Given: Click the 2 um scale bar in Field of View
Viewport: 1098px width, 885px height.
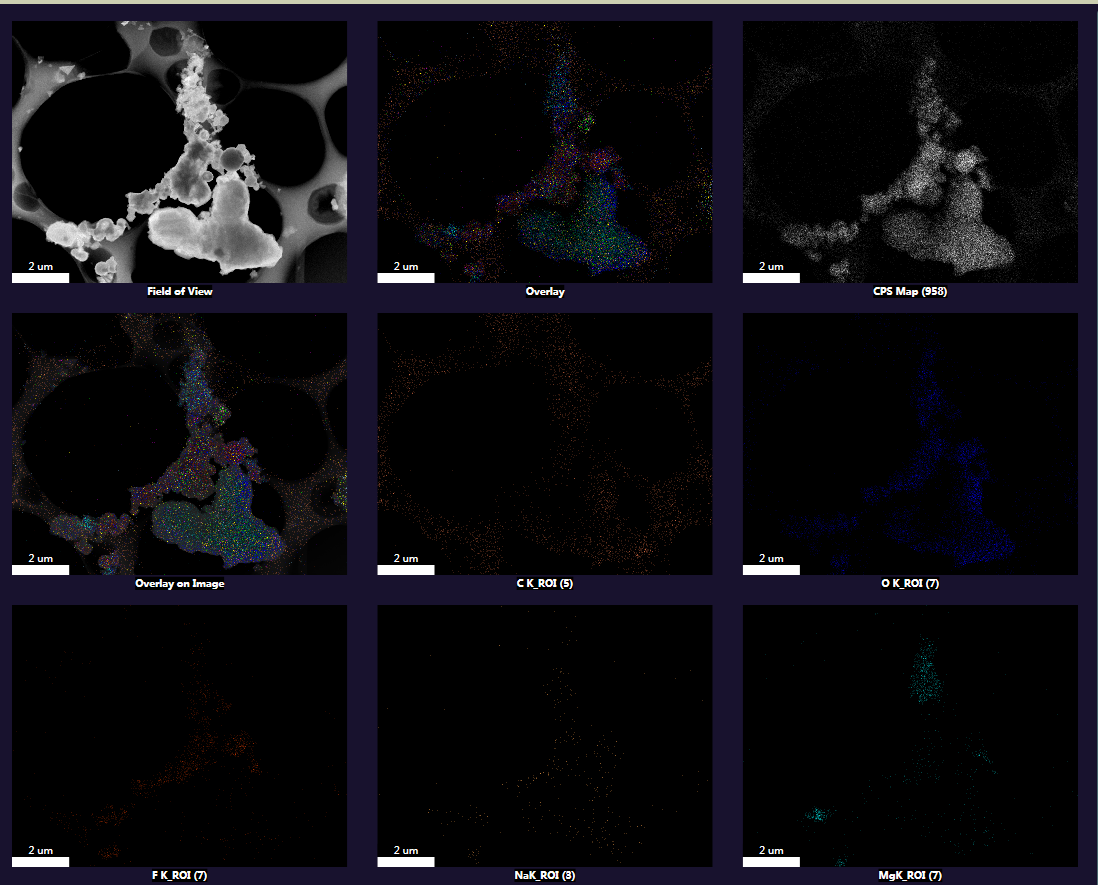Looking at the screenshot, I should [41, 278].
